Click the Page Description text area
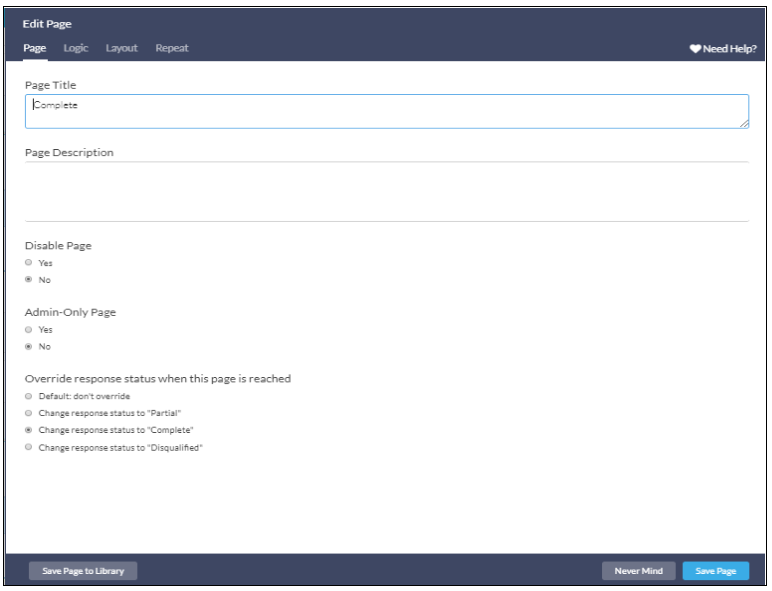 tap(387, 191)
